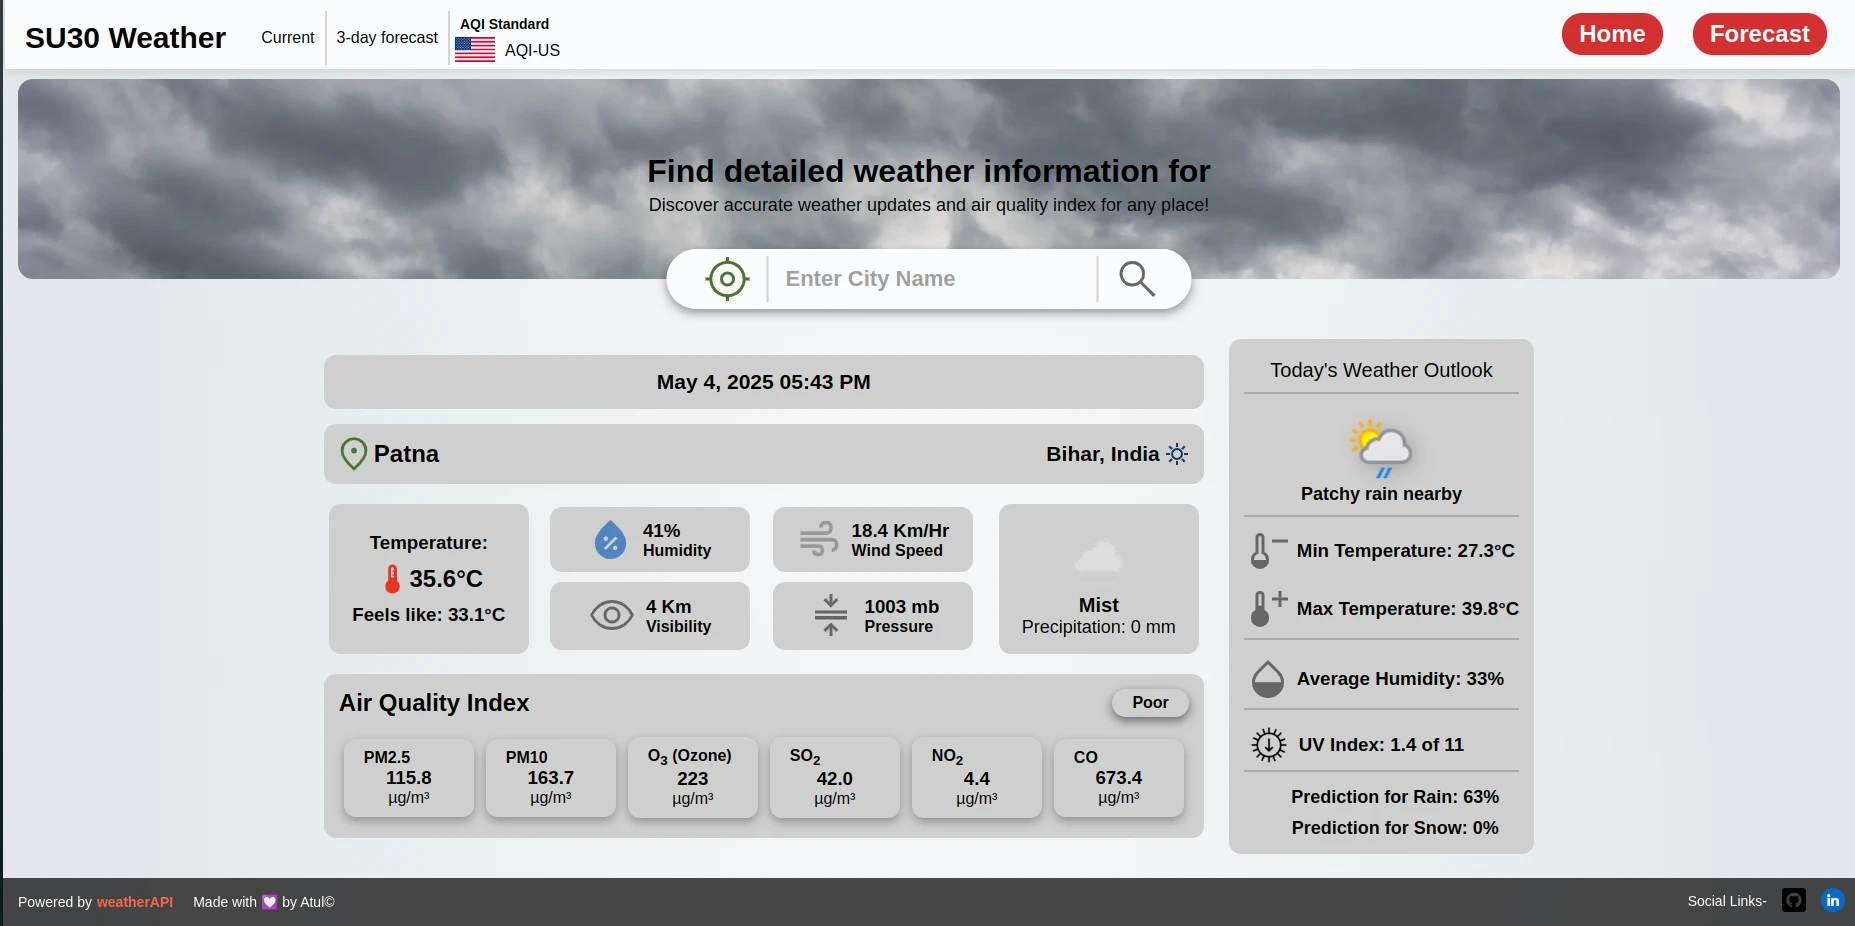
Task: Click the visibility eye icon
Action: point(611,615)
